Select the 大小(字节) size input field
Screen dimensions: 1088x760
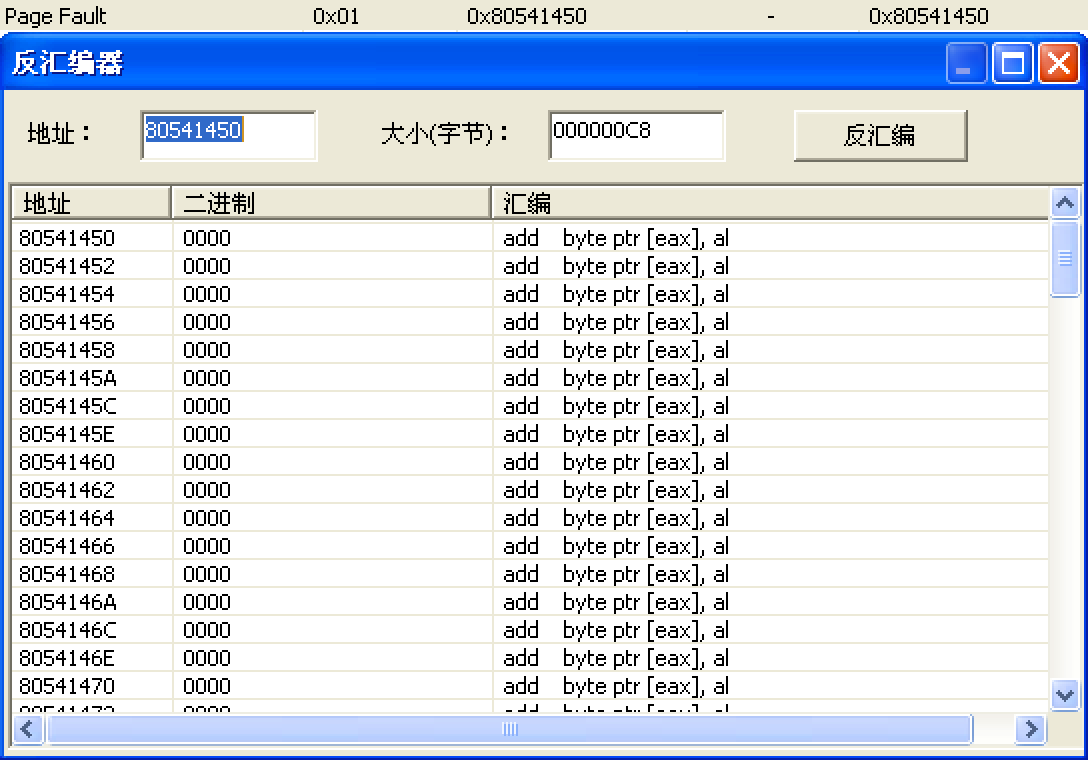click(x=635, y=135)
